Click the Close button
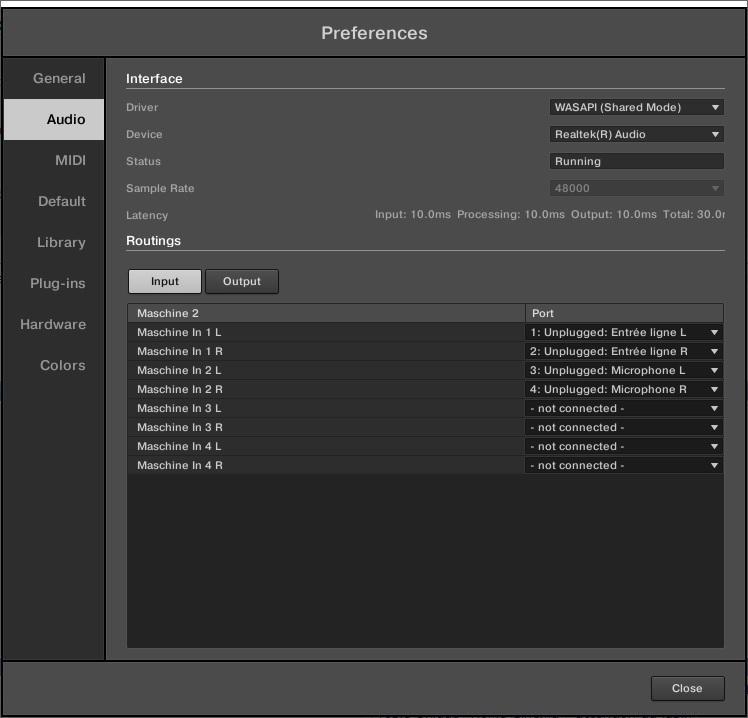Viewport: 748px width, 718px height. pyautogui.click(x=687, y=688)
